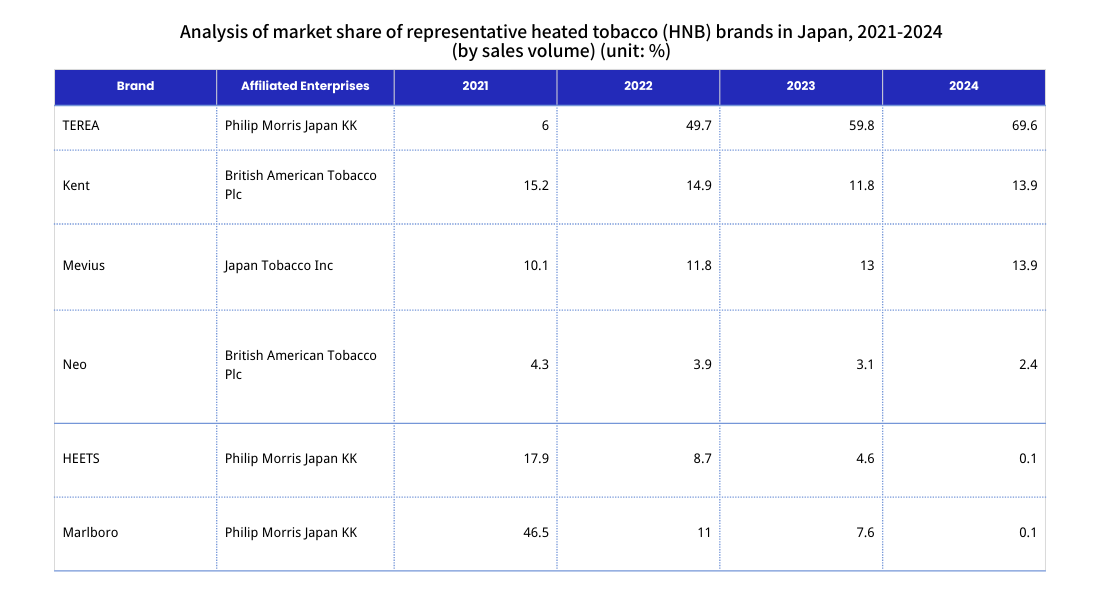Click the 2024 column header

963,86
